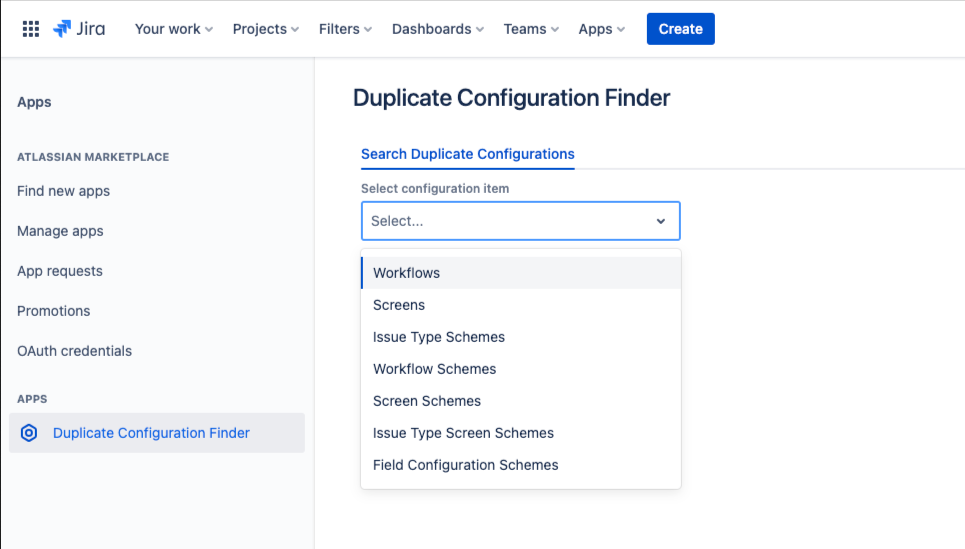Open the Teams dropdown menu
965x549 pixels.
[x=531, y=29]
